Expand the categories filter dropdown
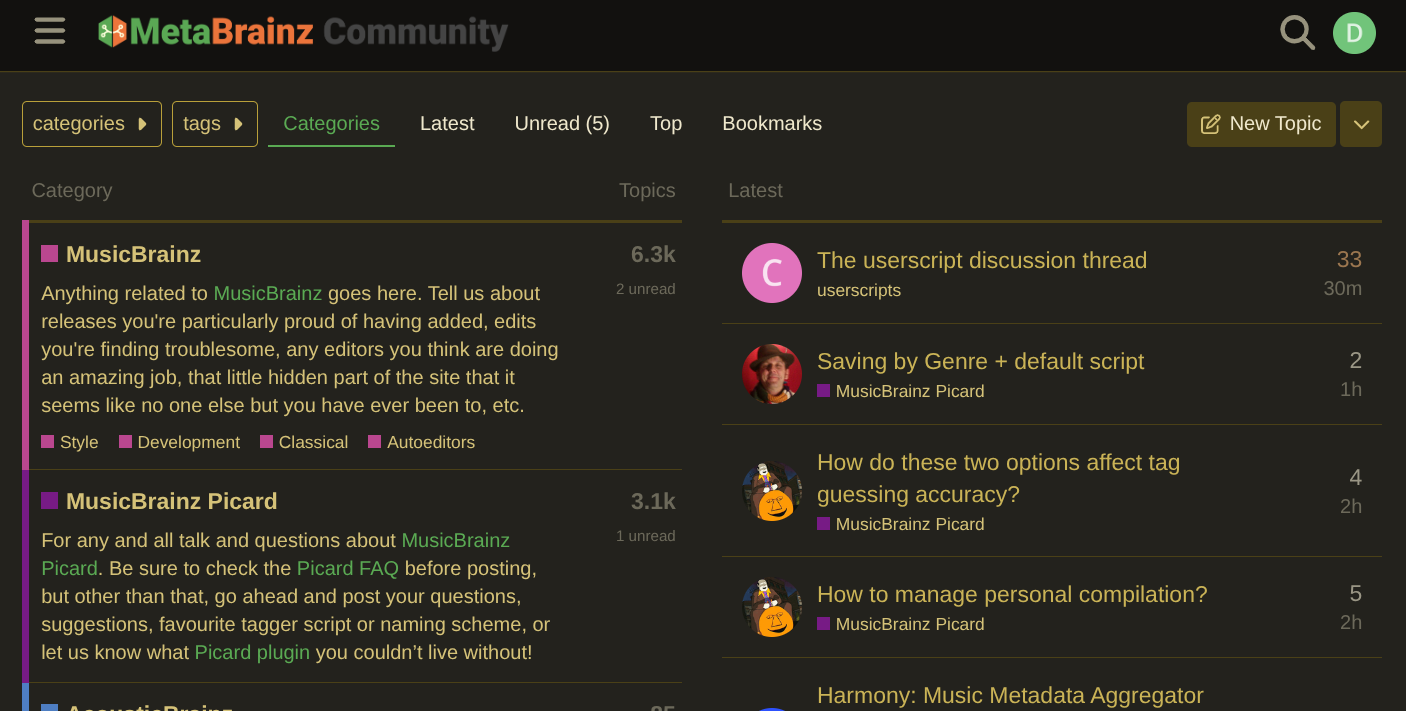Image resolution: width=1406 pixels, height=711 pixels. 92,124
